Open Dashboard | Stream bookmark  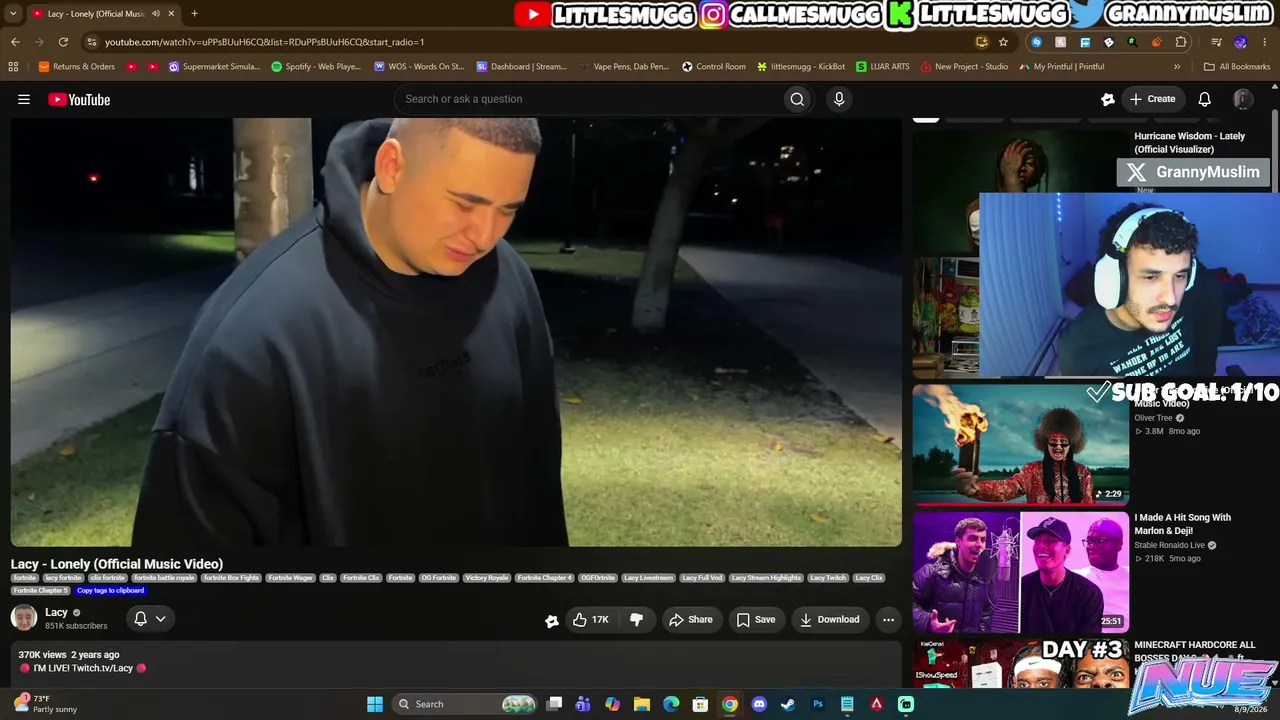pos(522,67)
